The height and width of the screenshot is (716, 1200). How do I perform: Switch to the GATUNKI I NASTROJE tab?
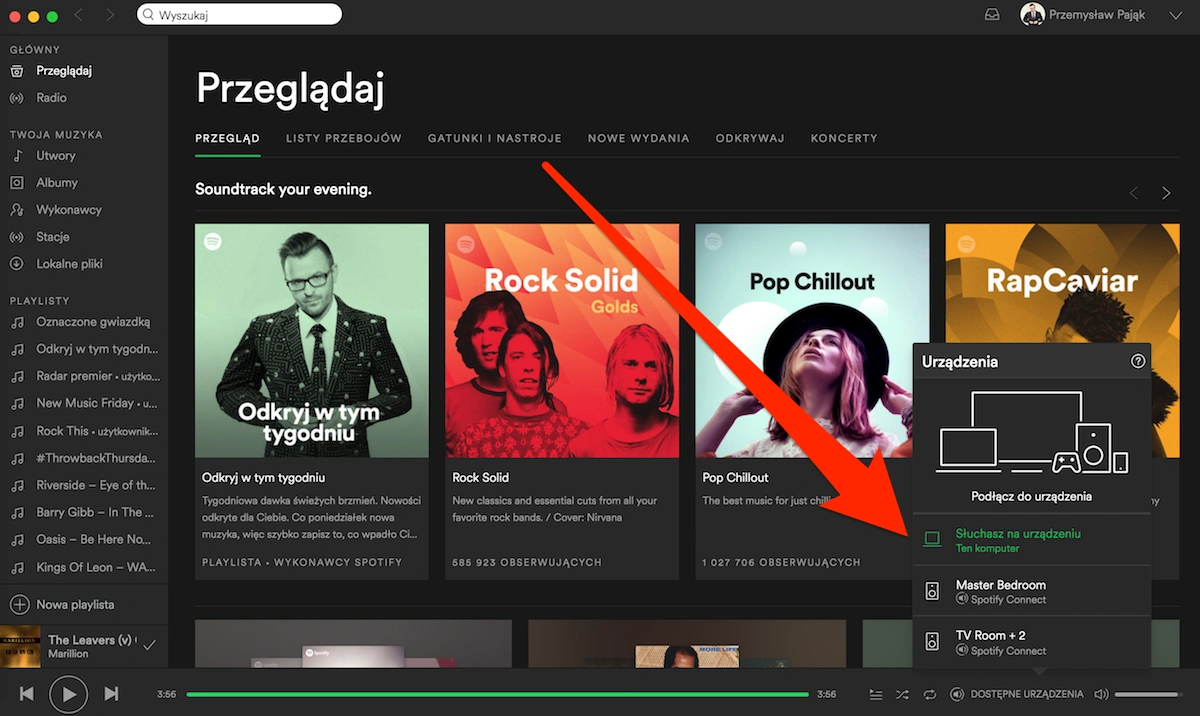(495, 138)
